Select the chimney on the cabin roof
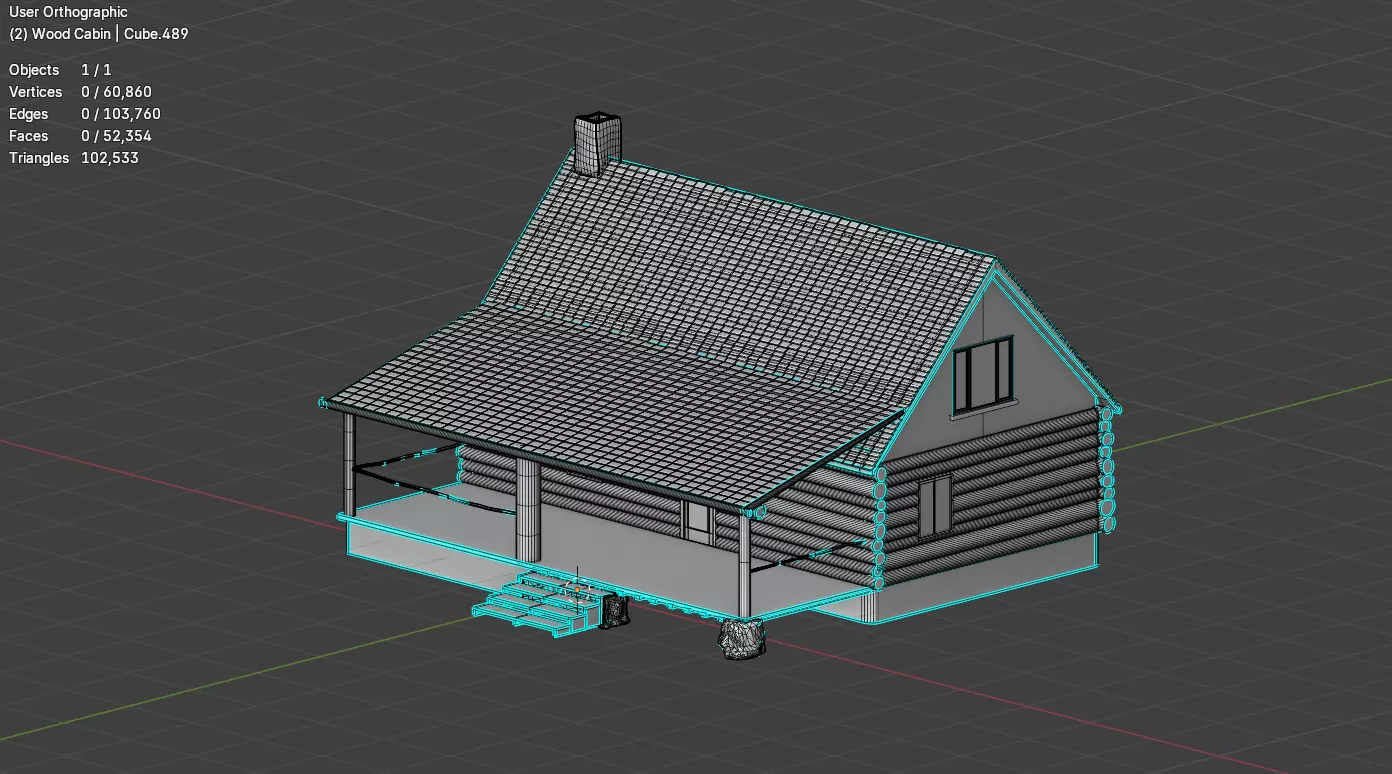 (597, 144)
